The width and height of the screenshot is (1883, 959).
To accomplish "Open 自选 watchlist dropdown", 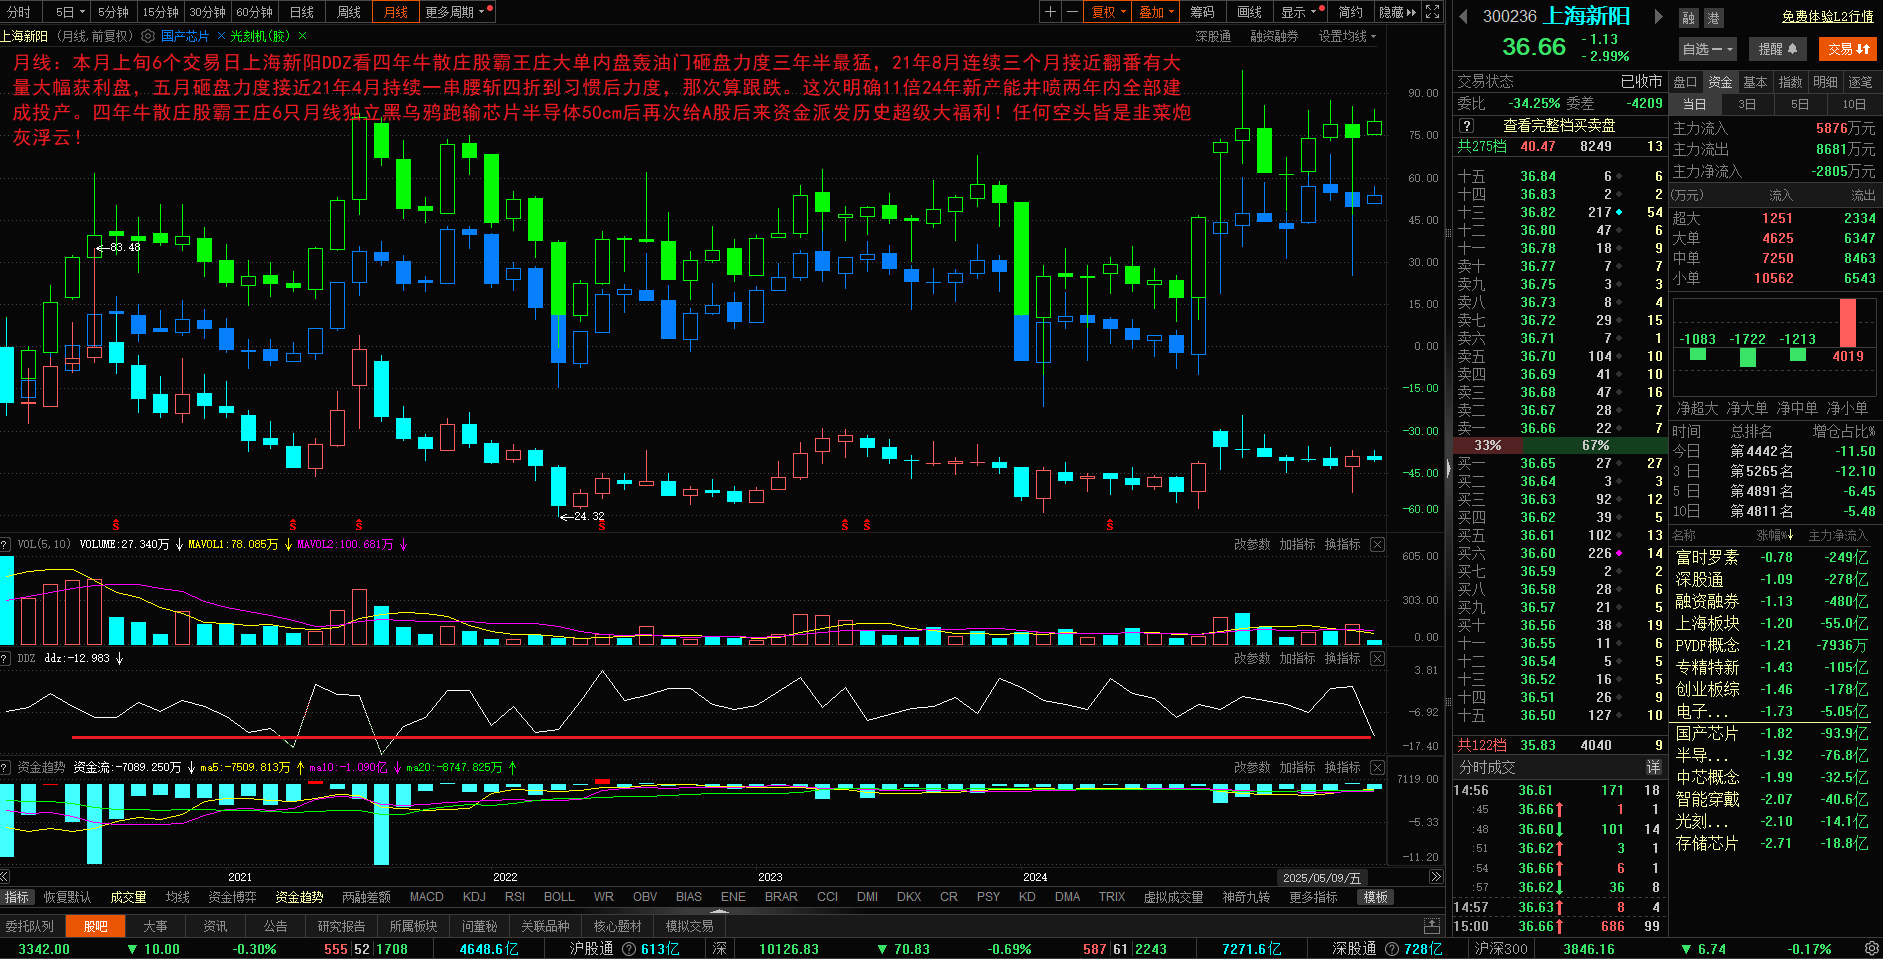I will click(x=1707, y=48).
